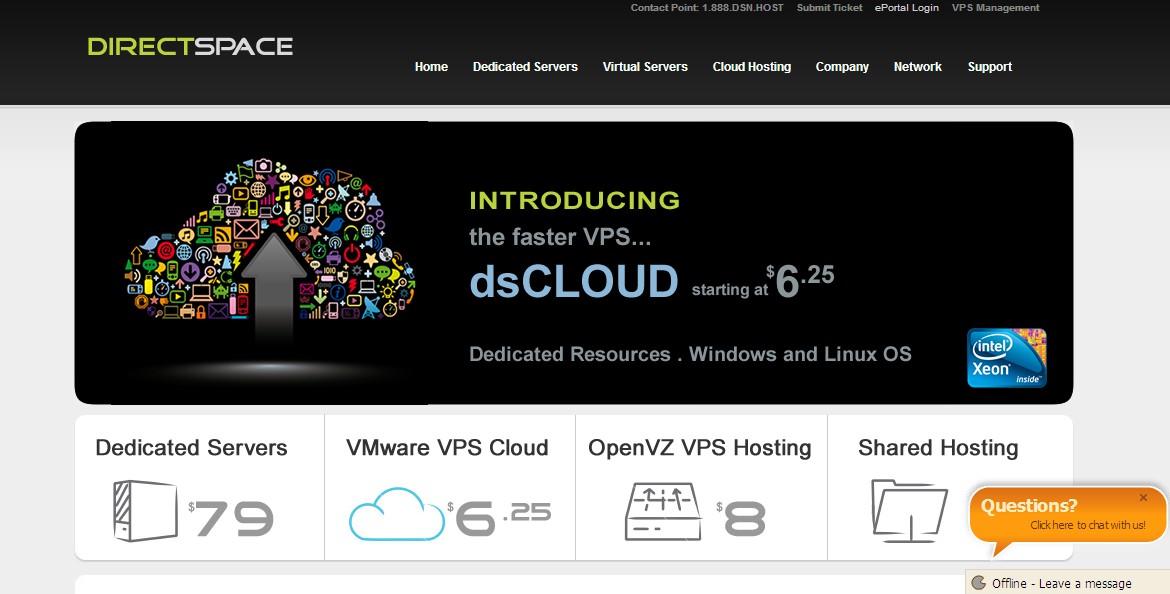Screen dimensions: 1170x594
Task: Click "Dedicated Resources . Windows and Linux OS" text
Action: pos(690,354)
